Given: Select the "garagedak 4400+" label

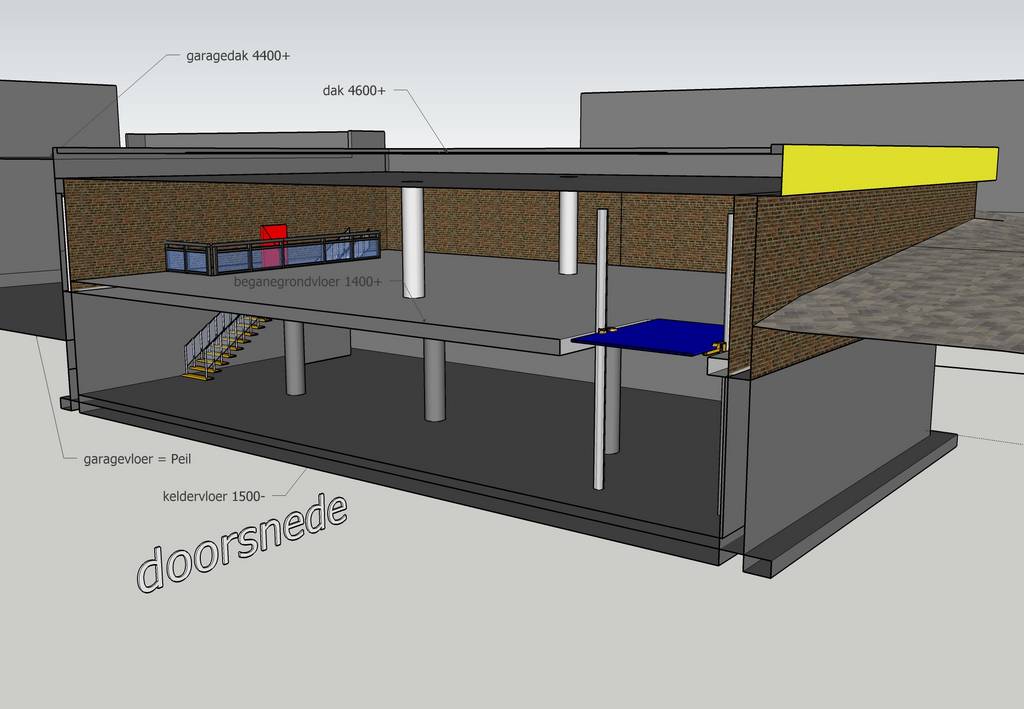Looking at the screenshot, I should (238, 56).
